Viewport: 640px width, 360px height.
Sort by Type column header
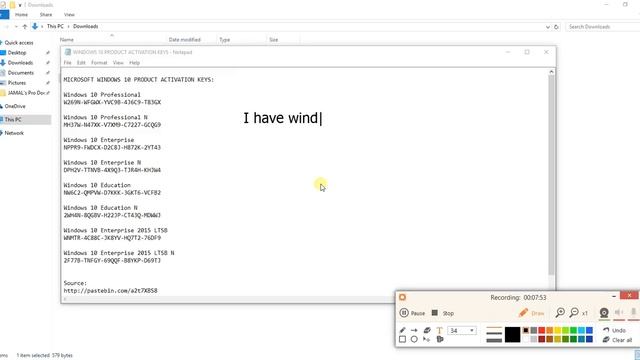click(224, 40)
